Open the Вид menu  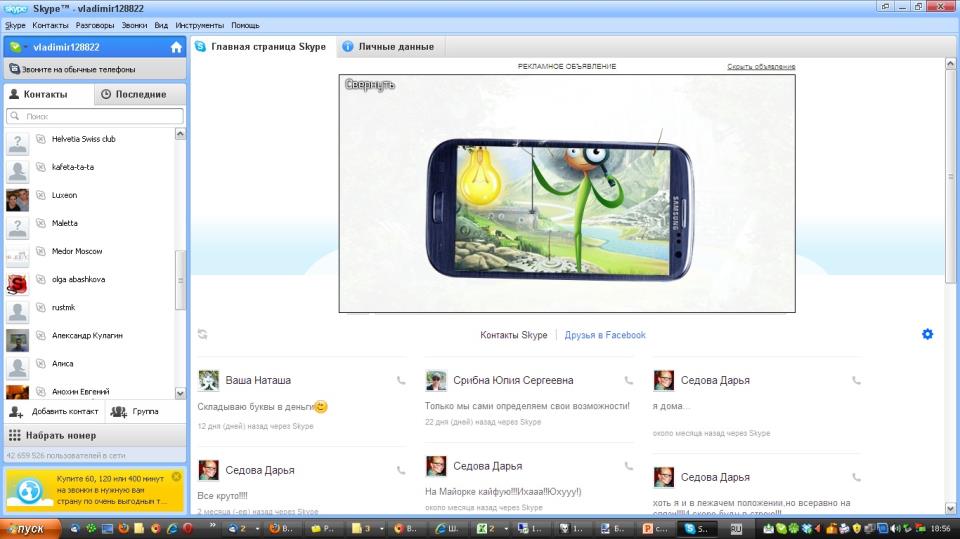click(161, 25)
